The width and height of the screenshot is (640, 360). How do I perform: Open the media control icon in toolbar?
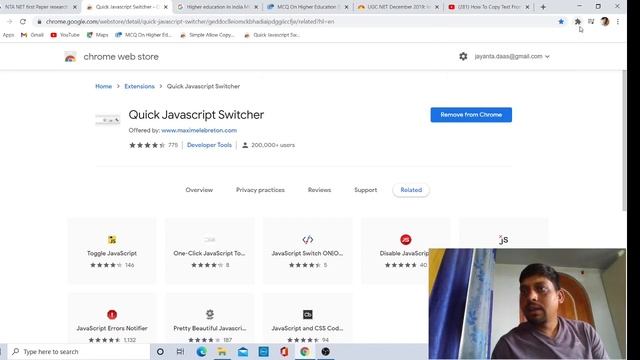[x=591, y=22]
